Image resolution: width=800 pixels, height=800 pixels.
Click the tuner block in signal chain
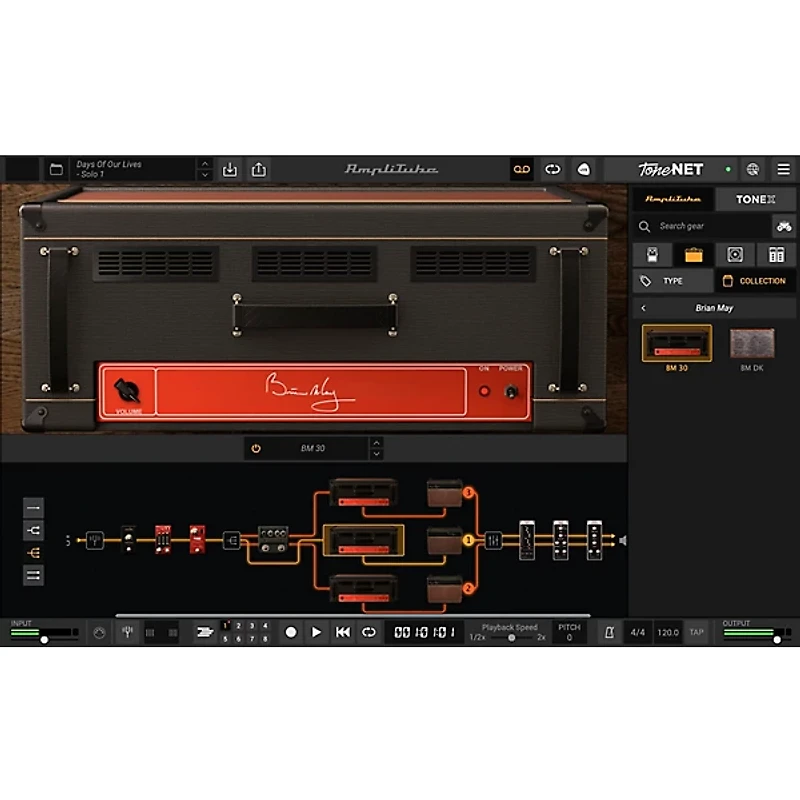point(95,540)
